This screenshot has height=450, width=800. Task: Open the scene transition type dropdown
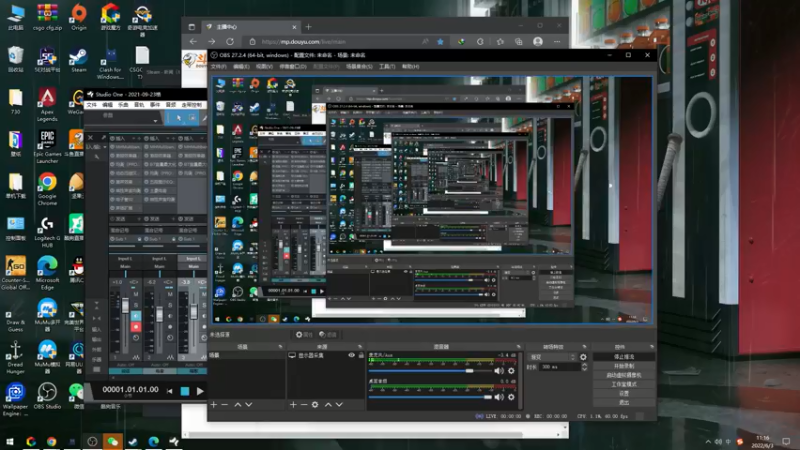click(x=553, y=357)
